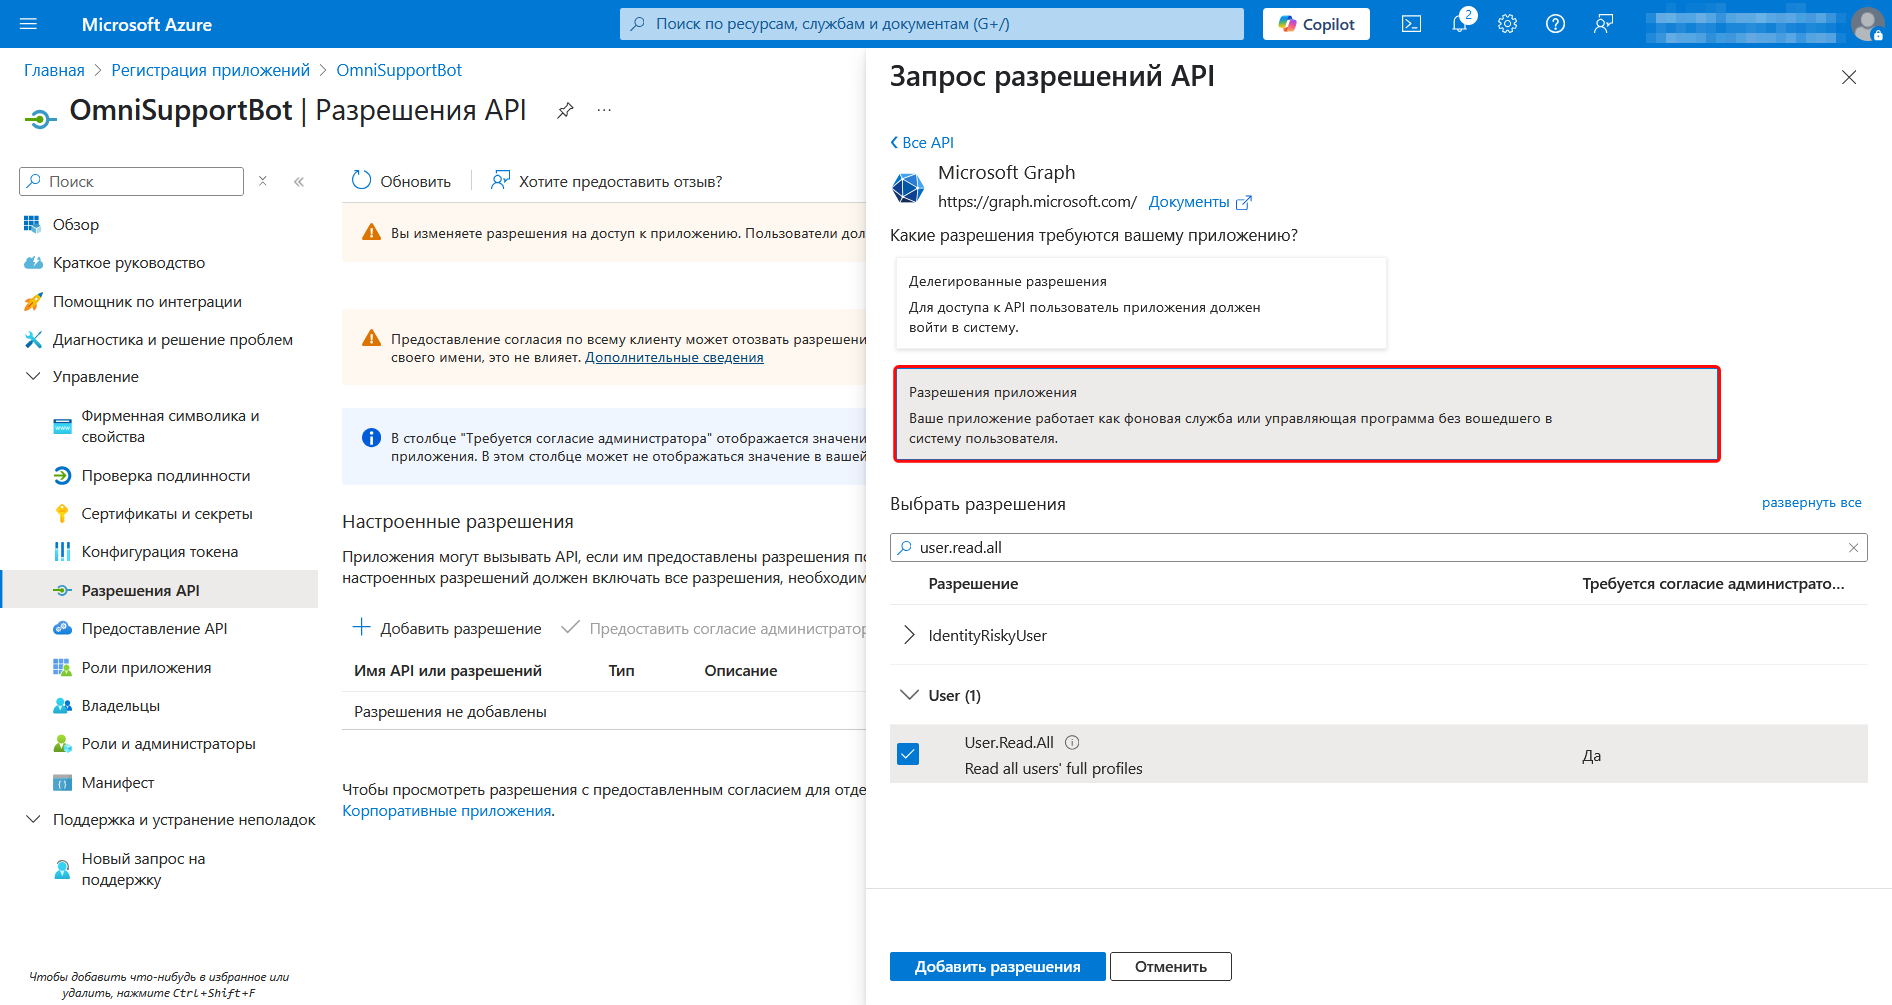Click the global Azure search field
The width and height of the screenshot is (1892, 1005).
click(x=931, y=24)
